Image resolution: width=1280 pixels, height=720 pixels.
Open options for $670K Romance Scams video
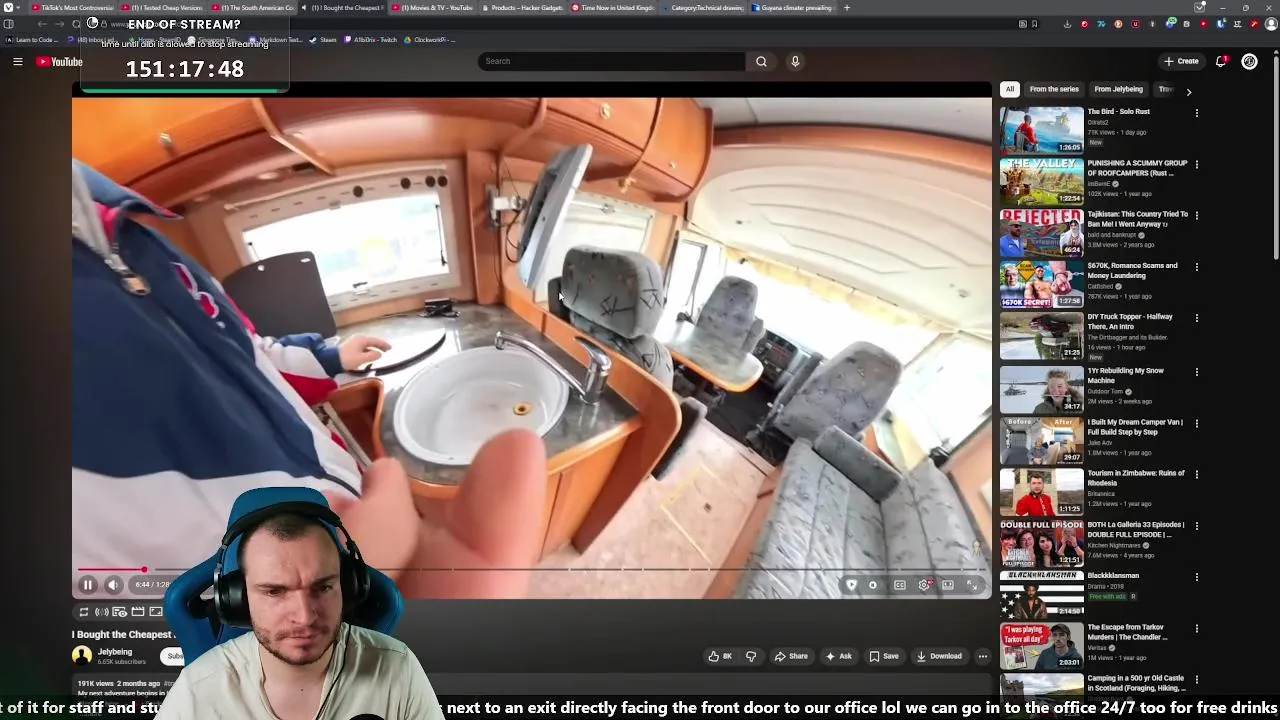1196,267
